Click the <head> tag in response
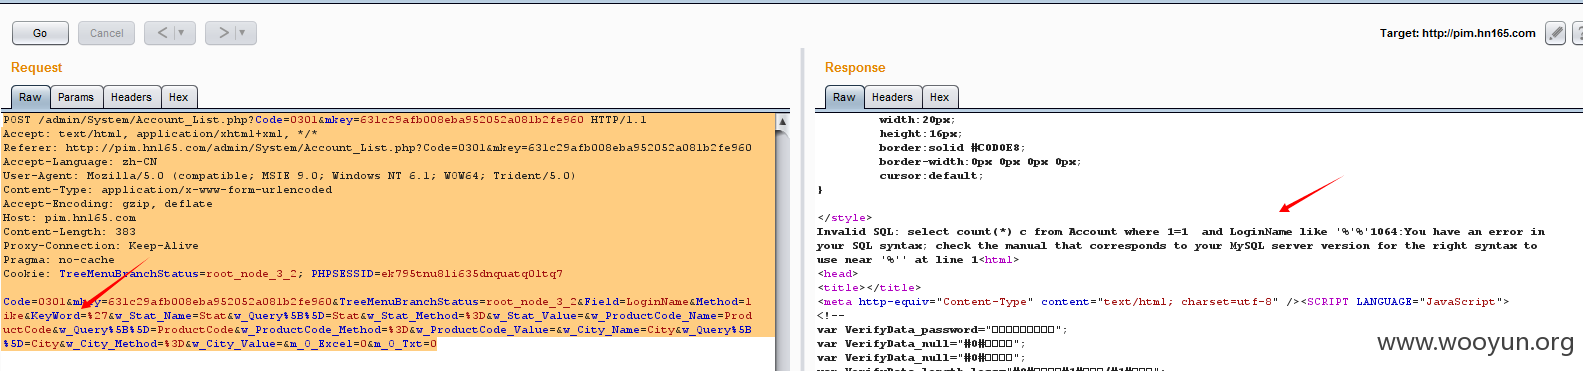This screenshot has width=1583, height=371. (838, 274)
